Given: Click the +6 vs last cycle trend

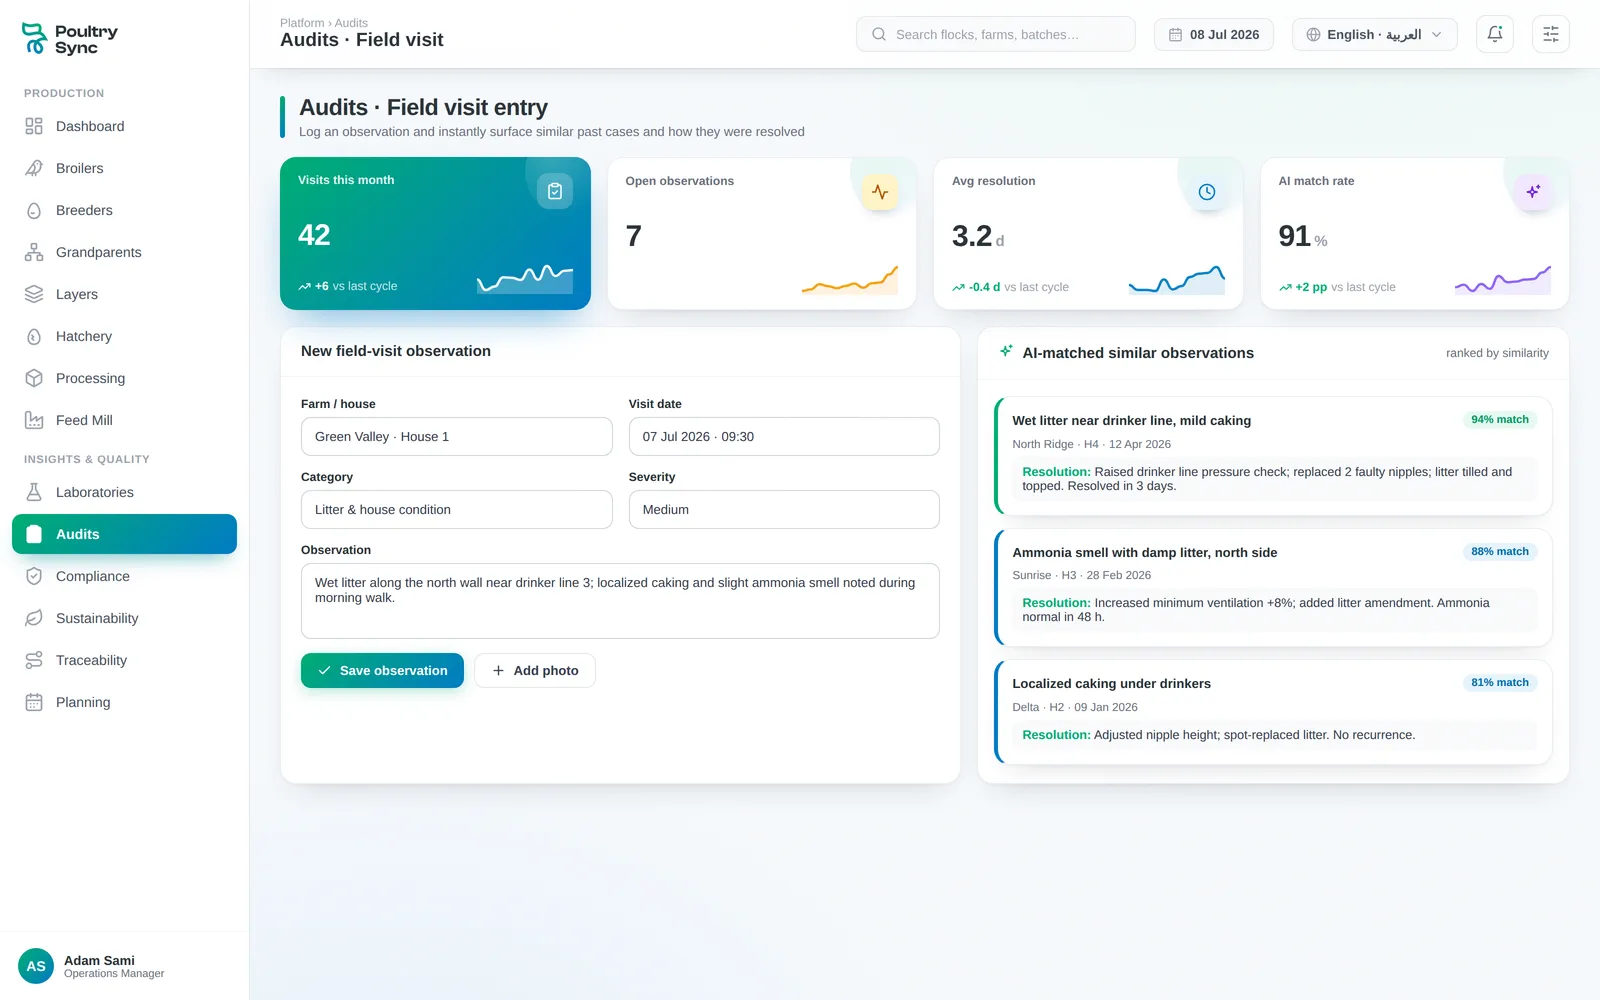Looking at the screenshot, I should pos(347,286).
